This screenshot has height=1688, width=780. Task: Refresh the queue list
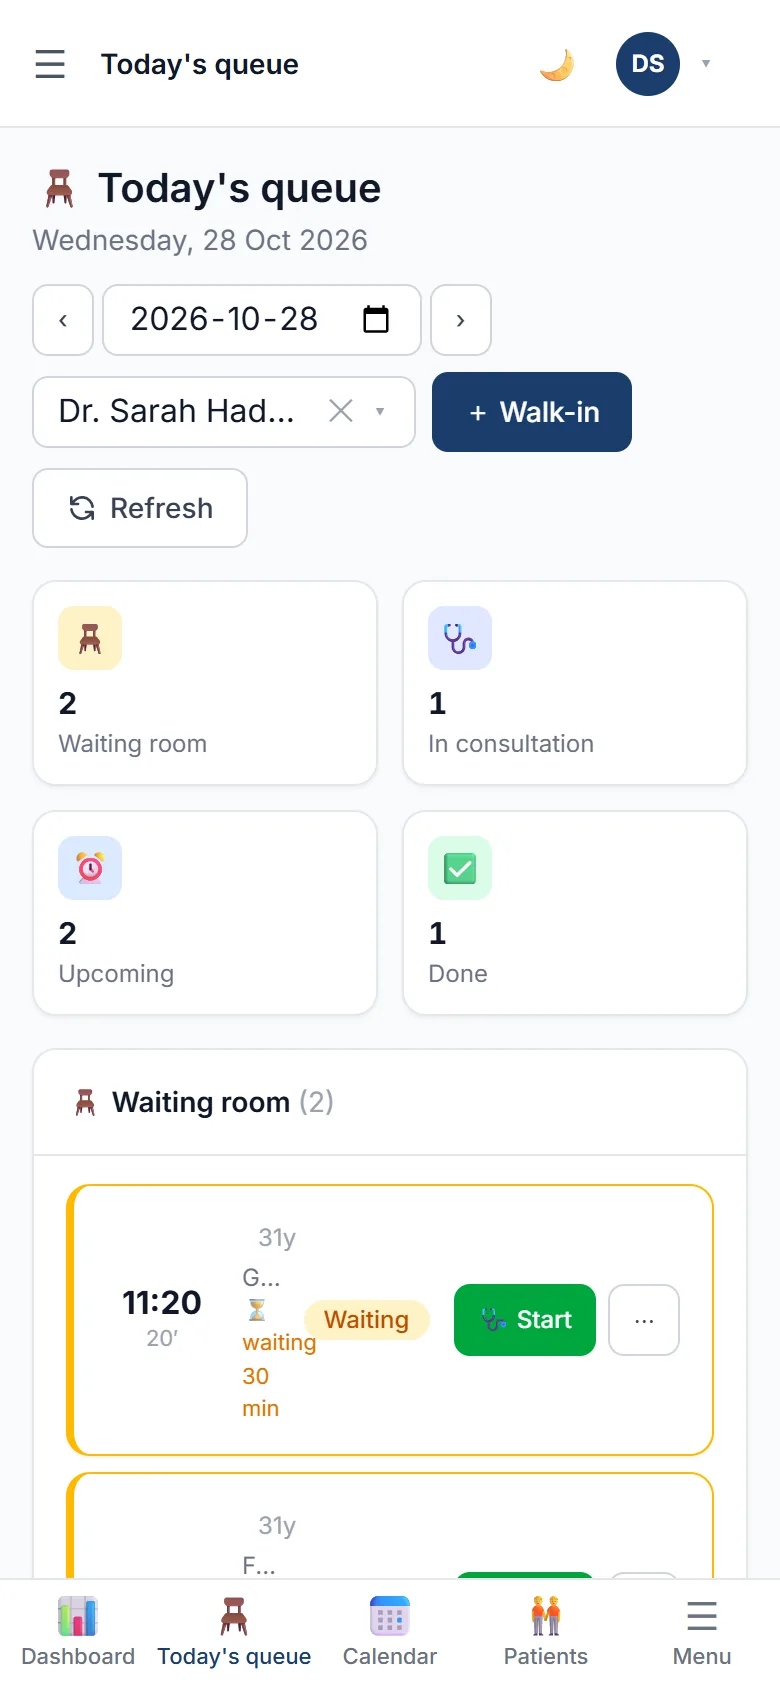point(140,508)
